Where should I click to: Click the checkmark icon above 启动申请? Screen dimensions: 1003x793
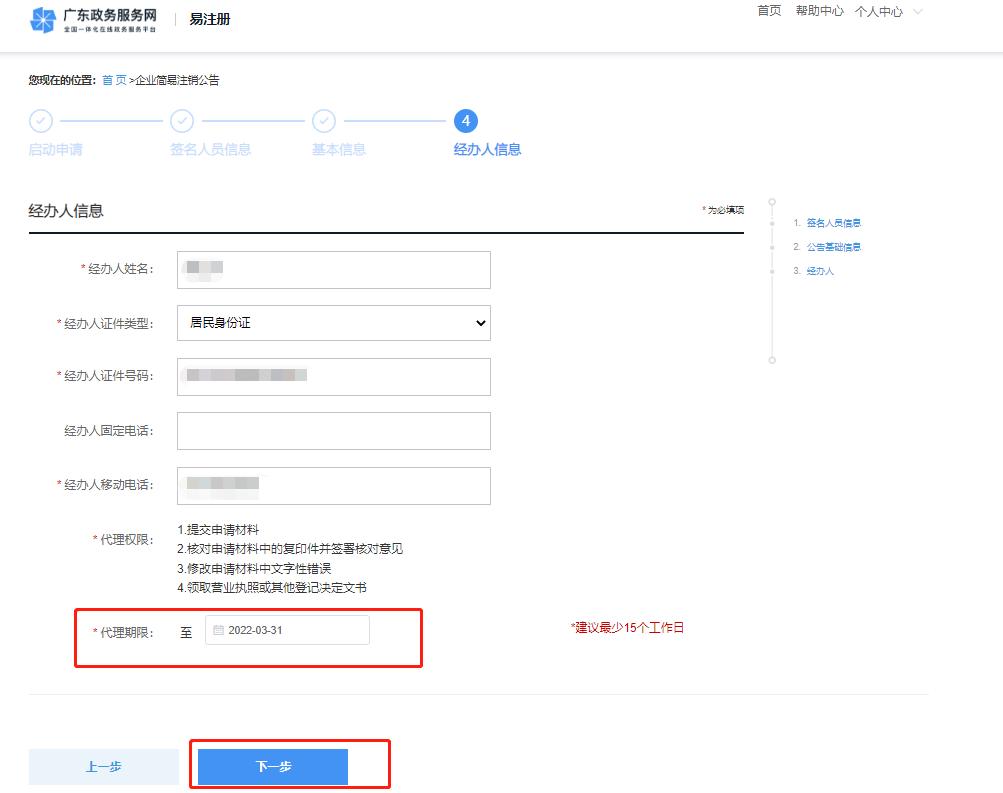click(41, 121)
